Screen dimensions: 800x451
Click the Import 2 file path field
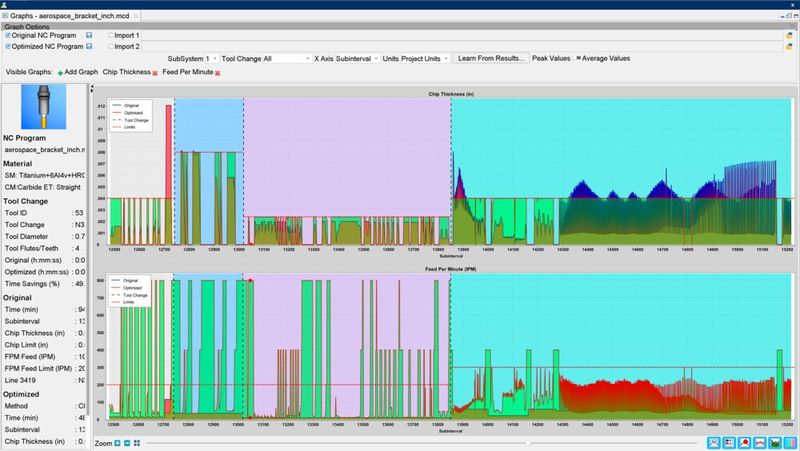pos(462,46)
